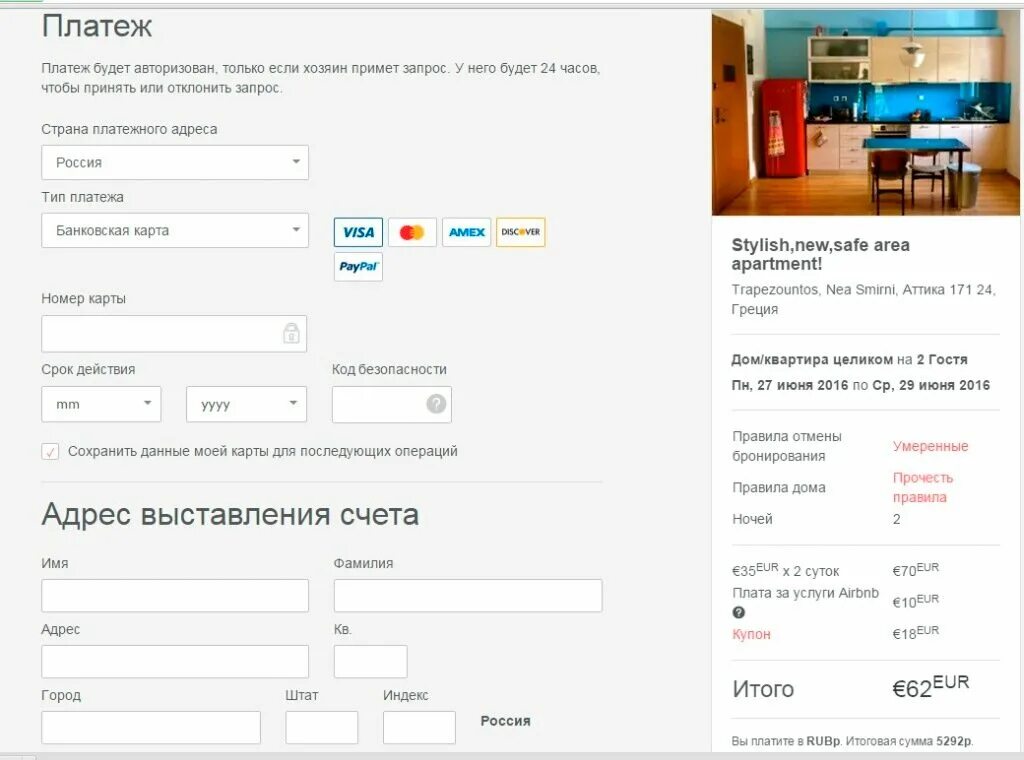Click the PayPal logo
Image resolution: width=1024 pixels, height=760 pixels.
click(x=358, y=266)
